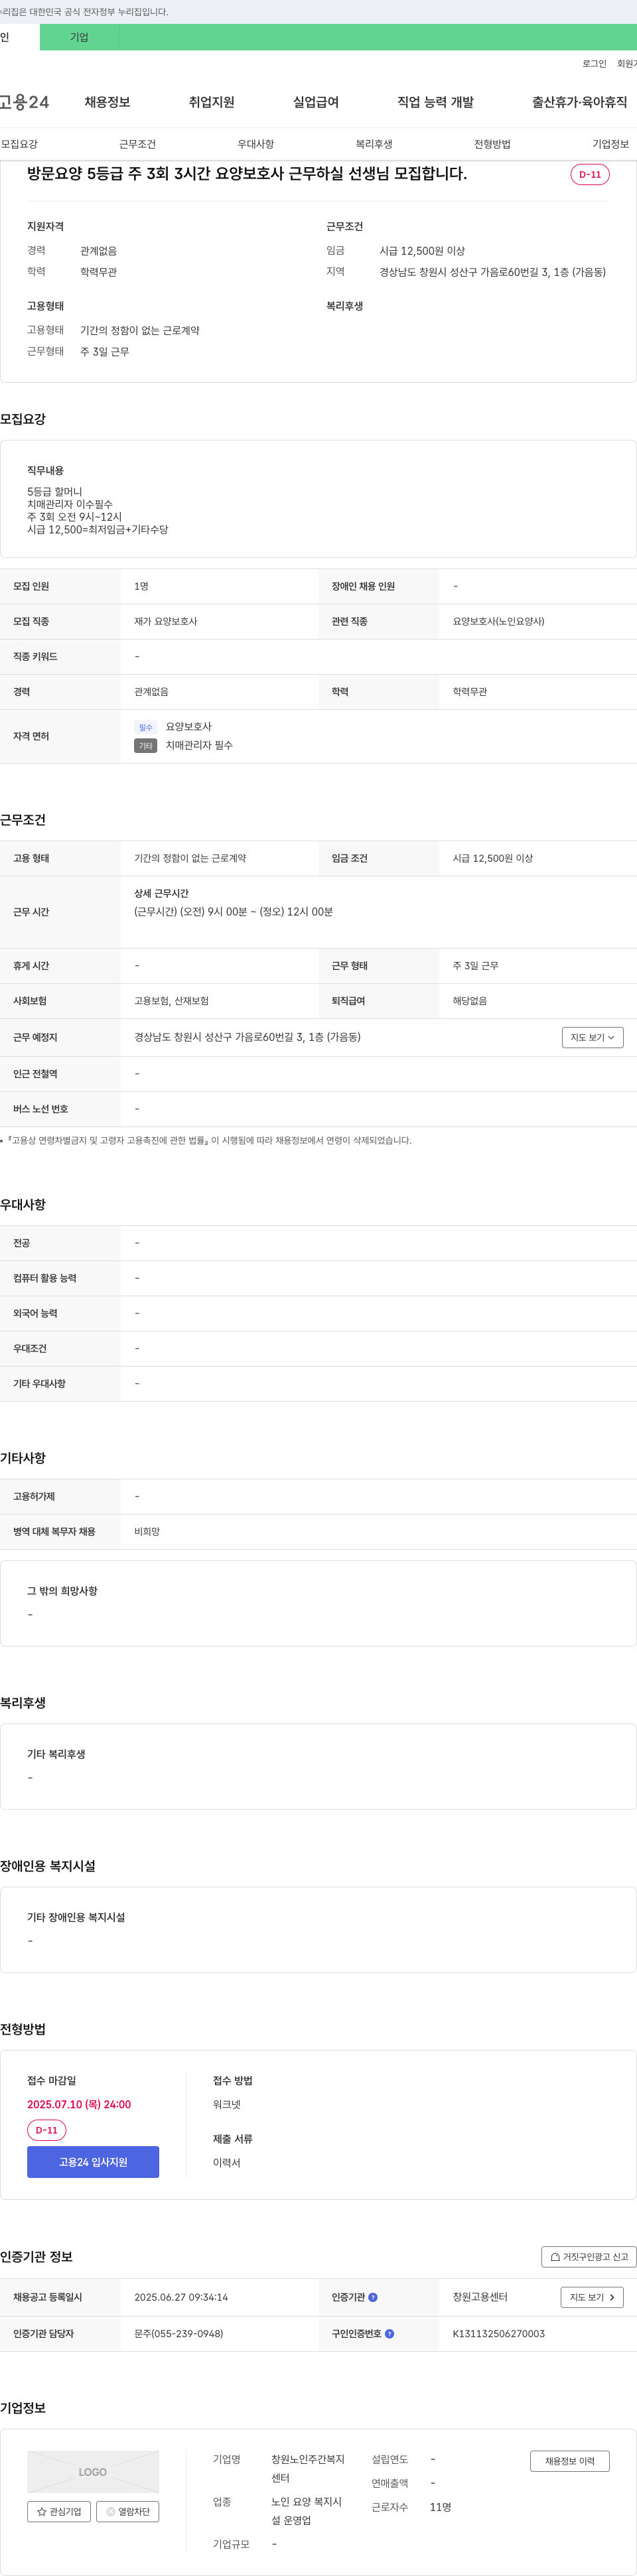Viewport: 637px width, 2576px height.
Task: Open the 직업 능력 개발 menu
Action: coord(435,102)
